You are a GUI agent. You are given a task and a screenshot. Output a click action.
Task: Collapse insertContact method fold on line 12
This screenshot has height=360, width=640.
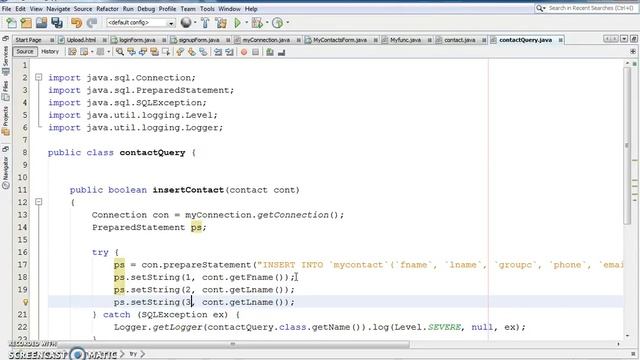[x=38, y=202]
